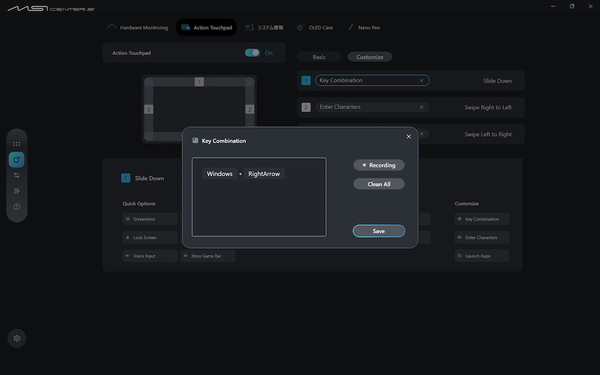Viewport: 600px width, 375px height.
Task: Open the fan icon in sidebar
Action: 16,191
